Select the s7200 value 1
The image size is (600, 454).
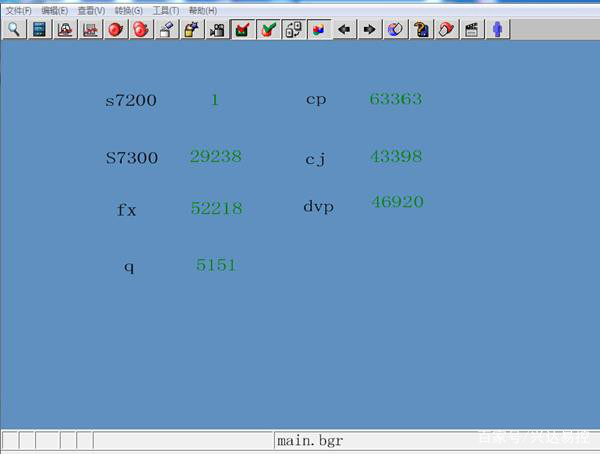pos(215,100)
